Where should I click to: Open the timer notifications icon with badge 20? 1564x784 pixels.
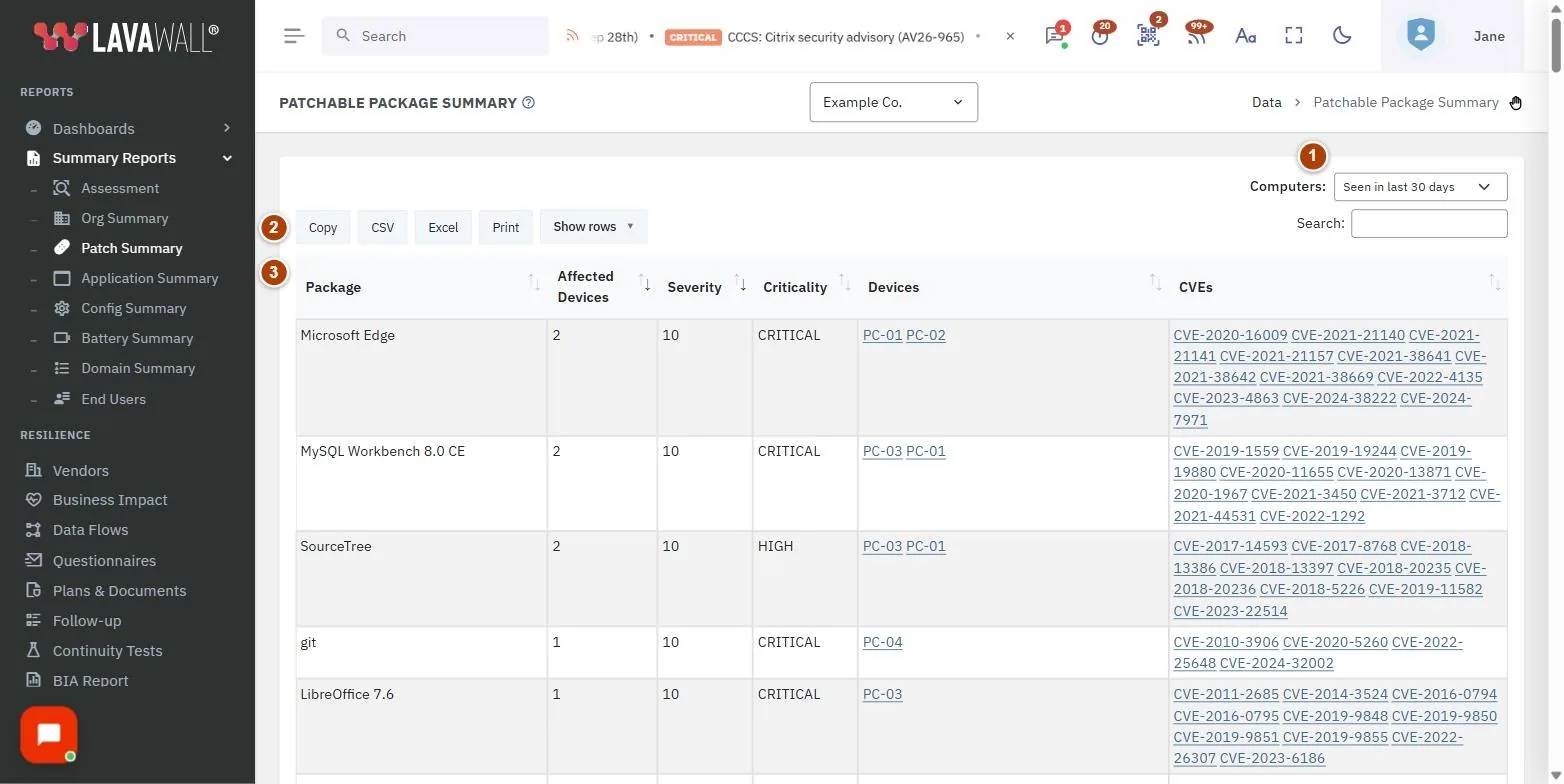pyautogui.click(x=1100, y=36)
